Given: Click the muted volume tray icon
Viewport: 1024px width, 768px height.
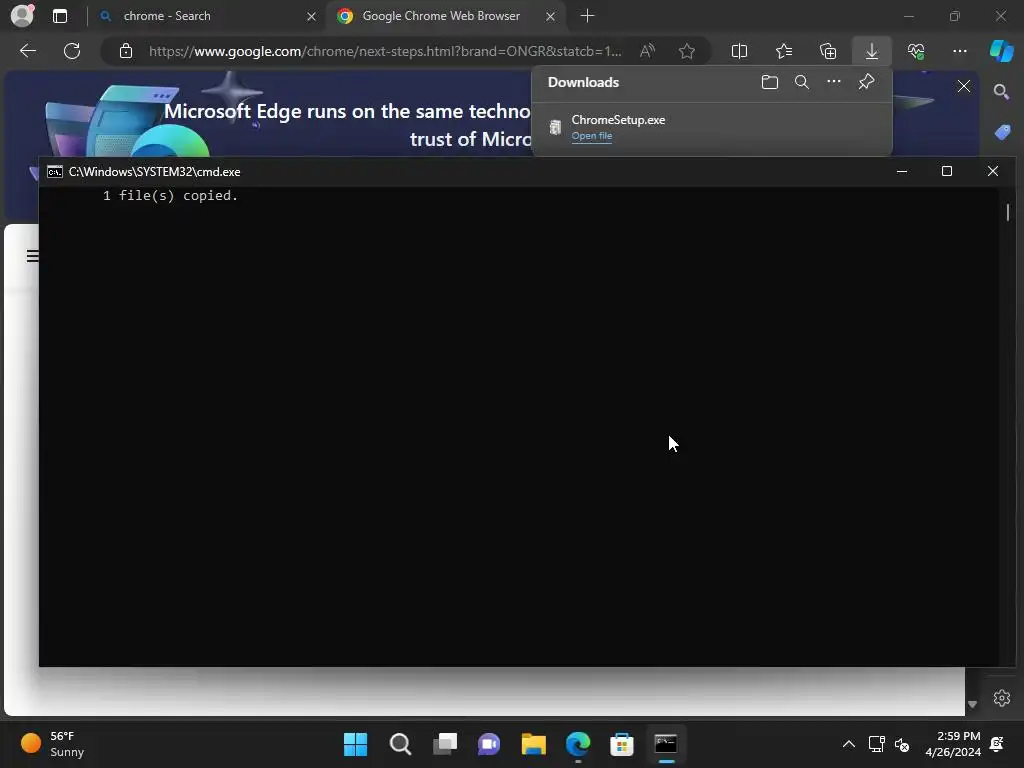Looking at the screenshot, I should point(902,744).
